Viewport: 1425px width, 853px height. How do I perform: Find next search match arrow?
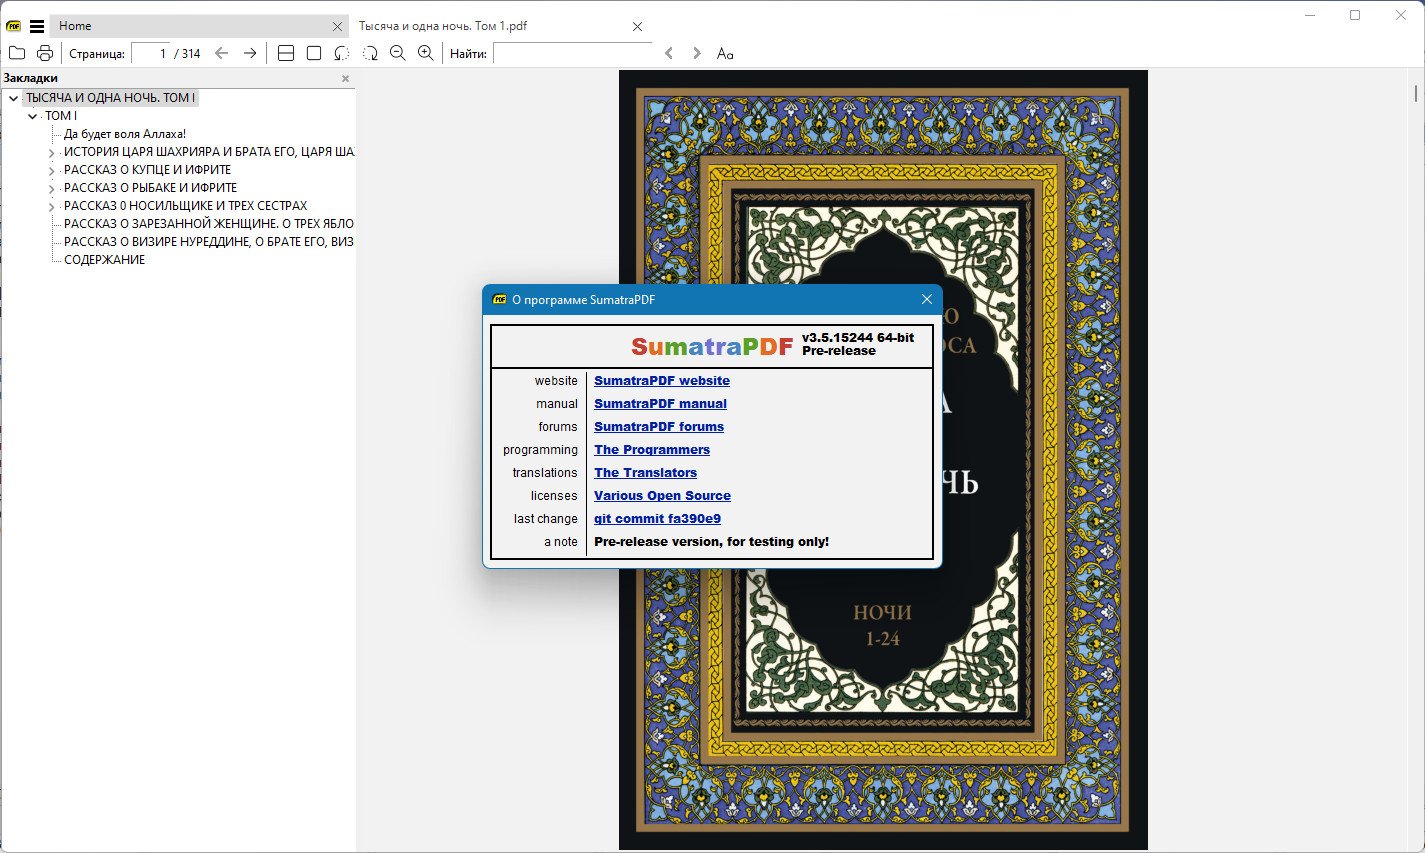(x=697, y=53)
